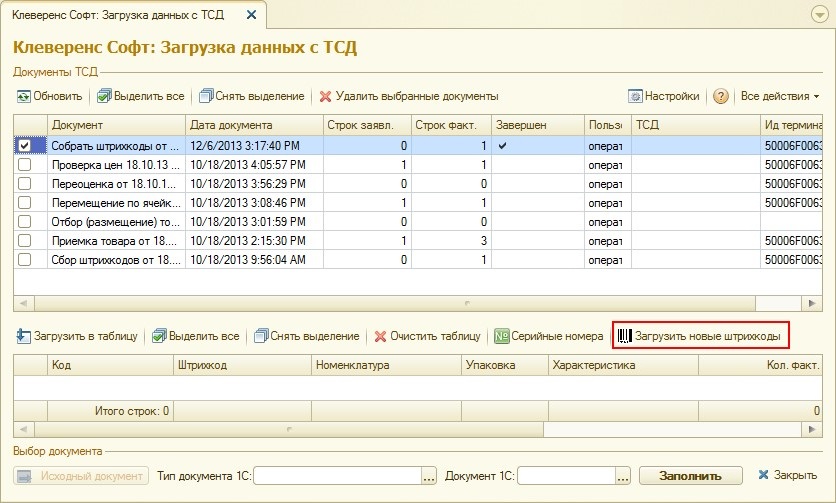Click Очистить таблицу label
The image size is (836, 503).
[436, 337]
